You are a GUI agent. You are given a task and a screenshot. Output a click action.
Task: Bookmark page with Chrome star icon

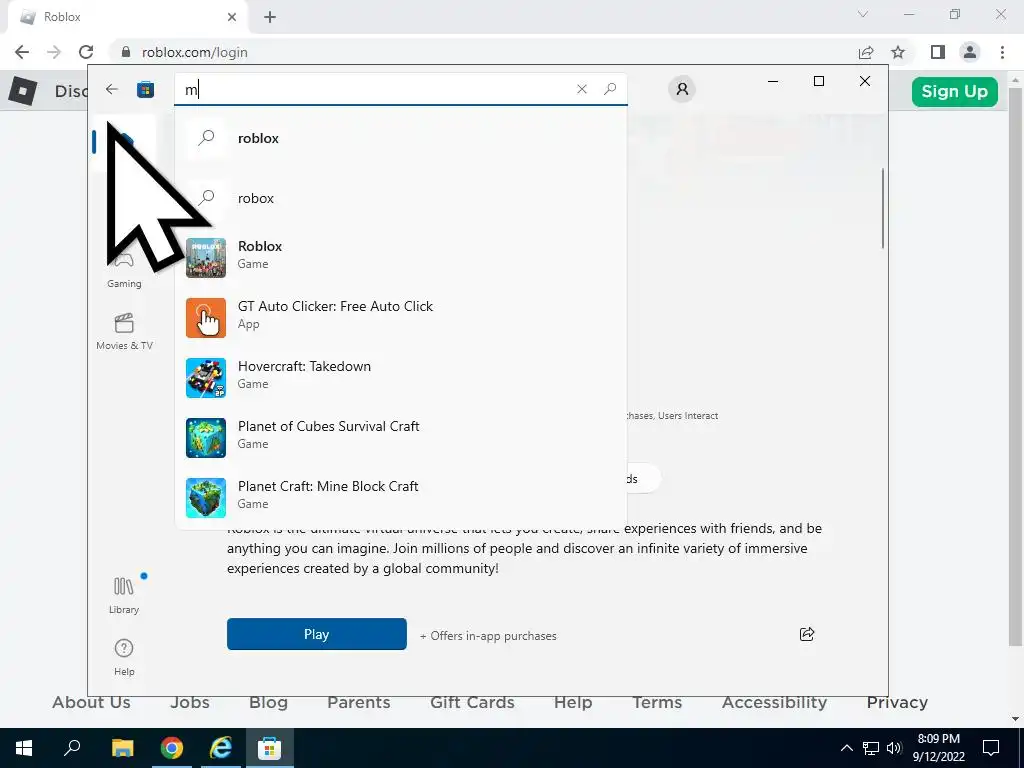tap(898, 52)
